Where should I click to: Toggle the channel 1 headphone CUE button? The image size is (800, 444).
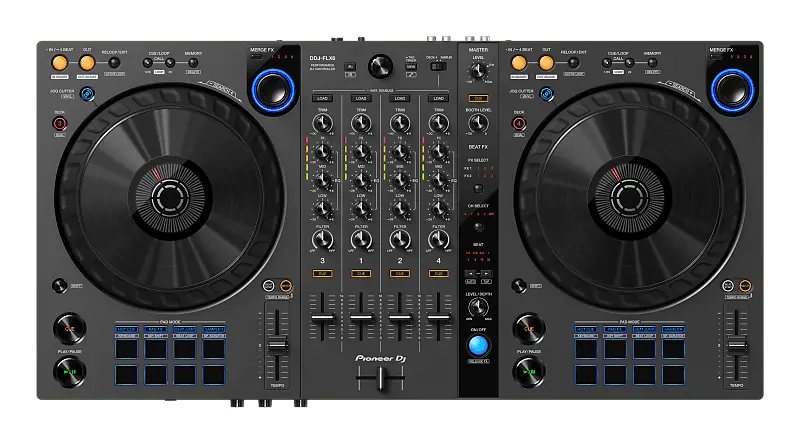[x=362, y=273]
